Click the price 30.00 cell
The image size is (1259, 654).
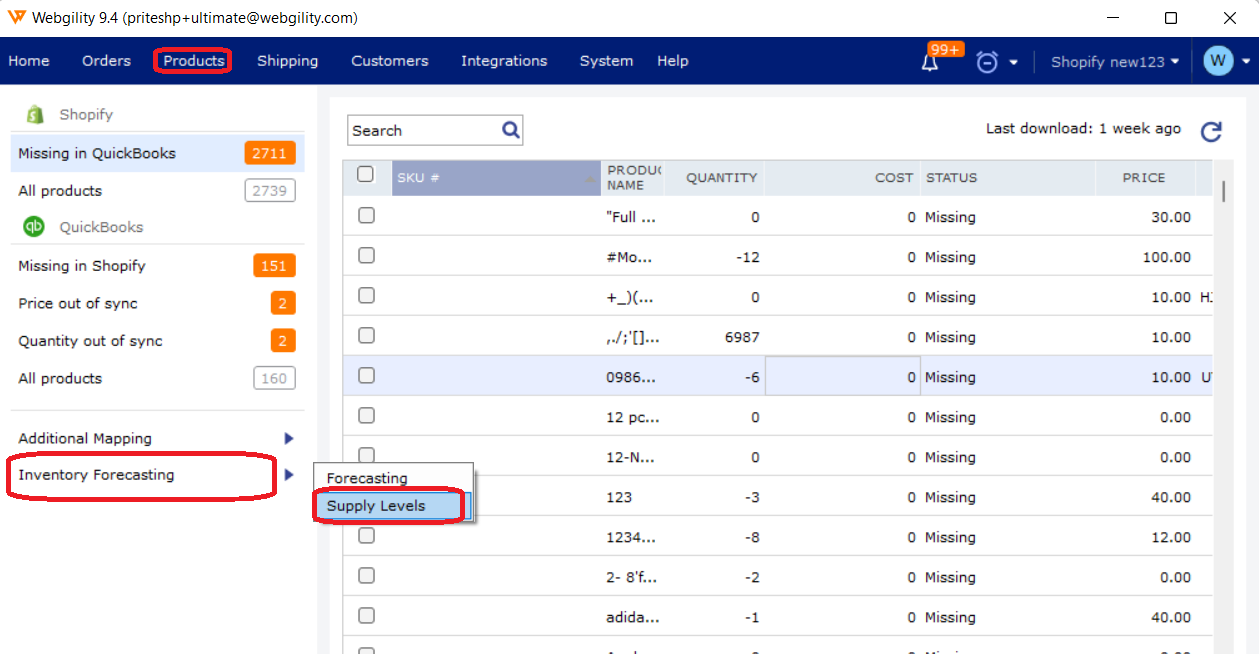[x=1170, y=217]
